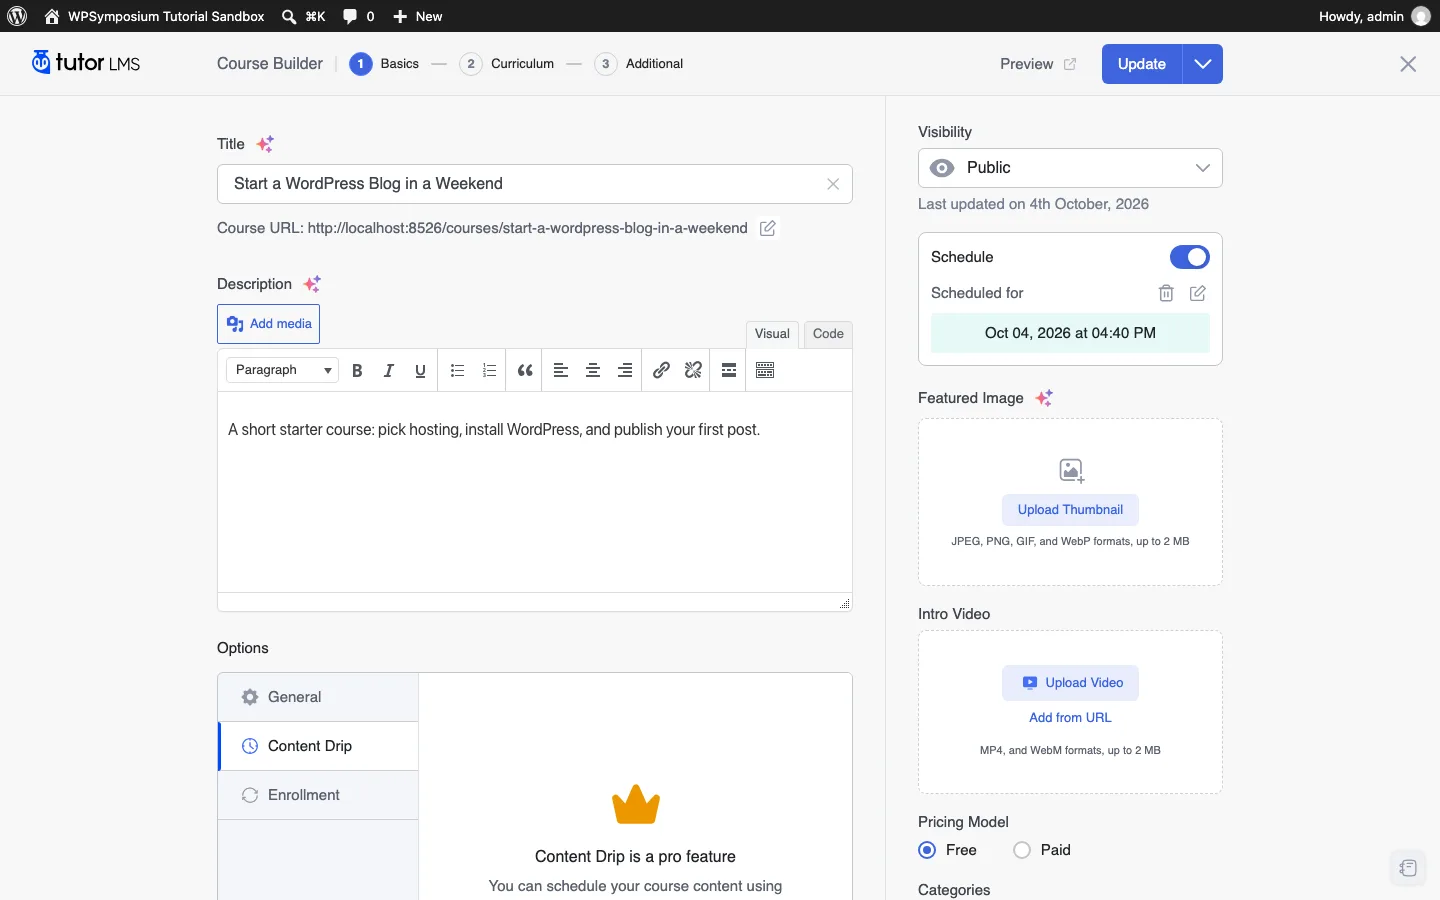Edit the course URL slug

pyautogui.click(x=768, y=228)
